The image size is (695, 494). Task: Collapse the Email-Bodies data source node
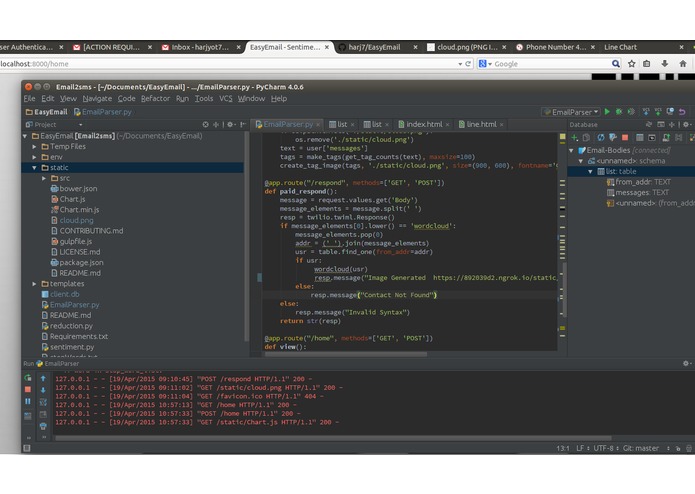pos(571,151)
